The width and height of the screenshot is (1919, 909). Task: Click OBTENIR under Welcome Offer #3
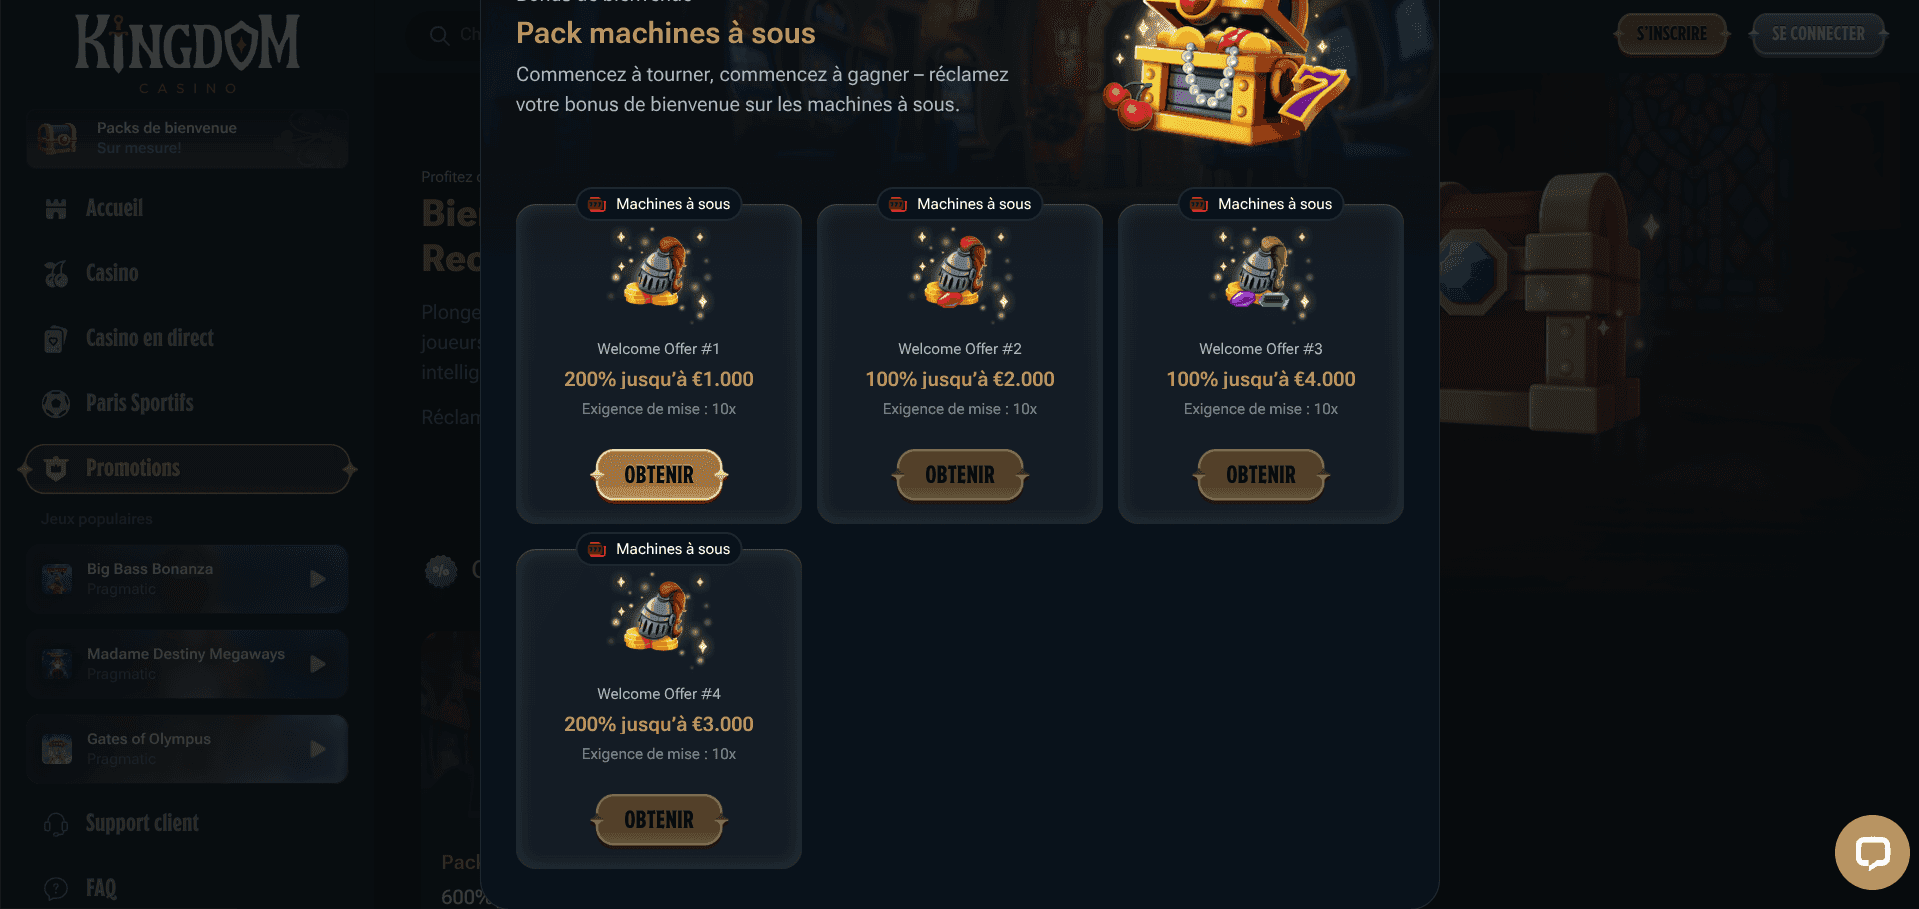pyautogui.click(x=1261, y=475)
